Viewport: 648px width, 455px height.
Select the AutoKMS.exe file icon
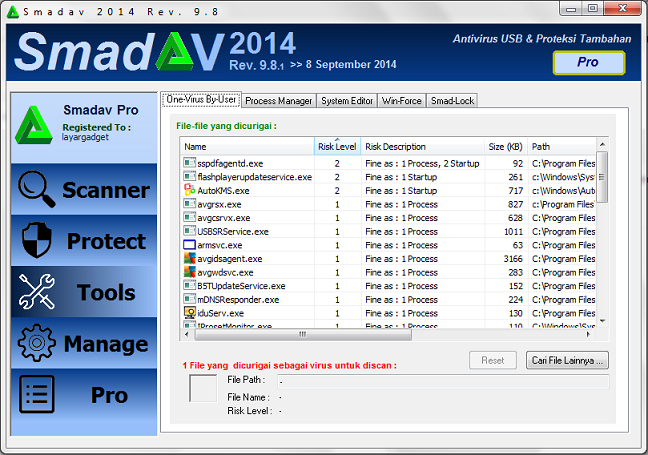click(189, 190)
